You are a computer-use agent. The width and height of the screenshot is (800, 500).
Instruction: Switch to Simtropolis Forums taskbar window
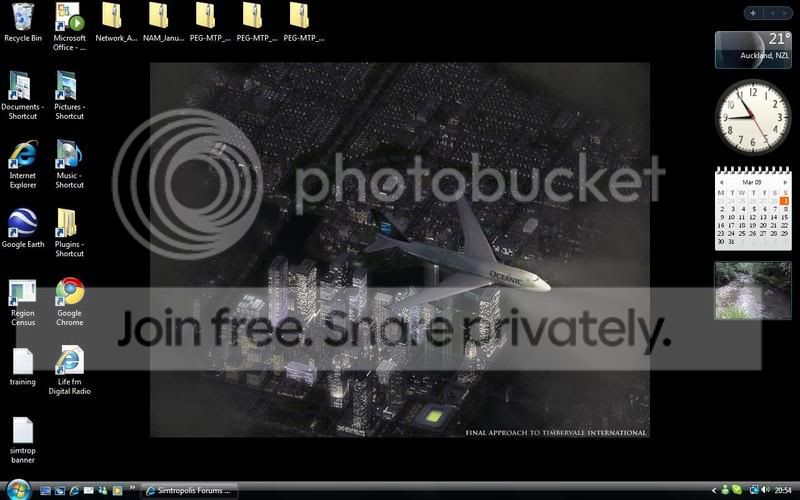tap(189, 491)
